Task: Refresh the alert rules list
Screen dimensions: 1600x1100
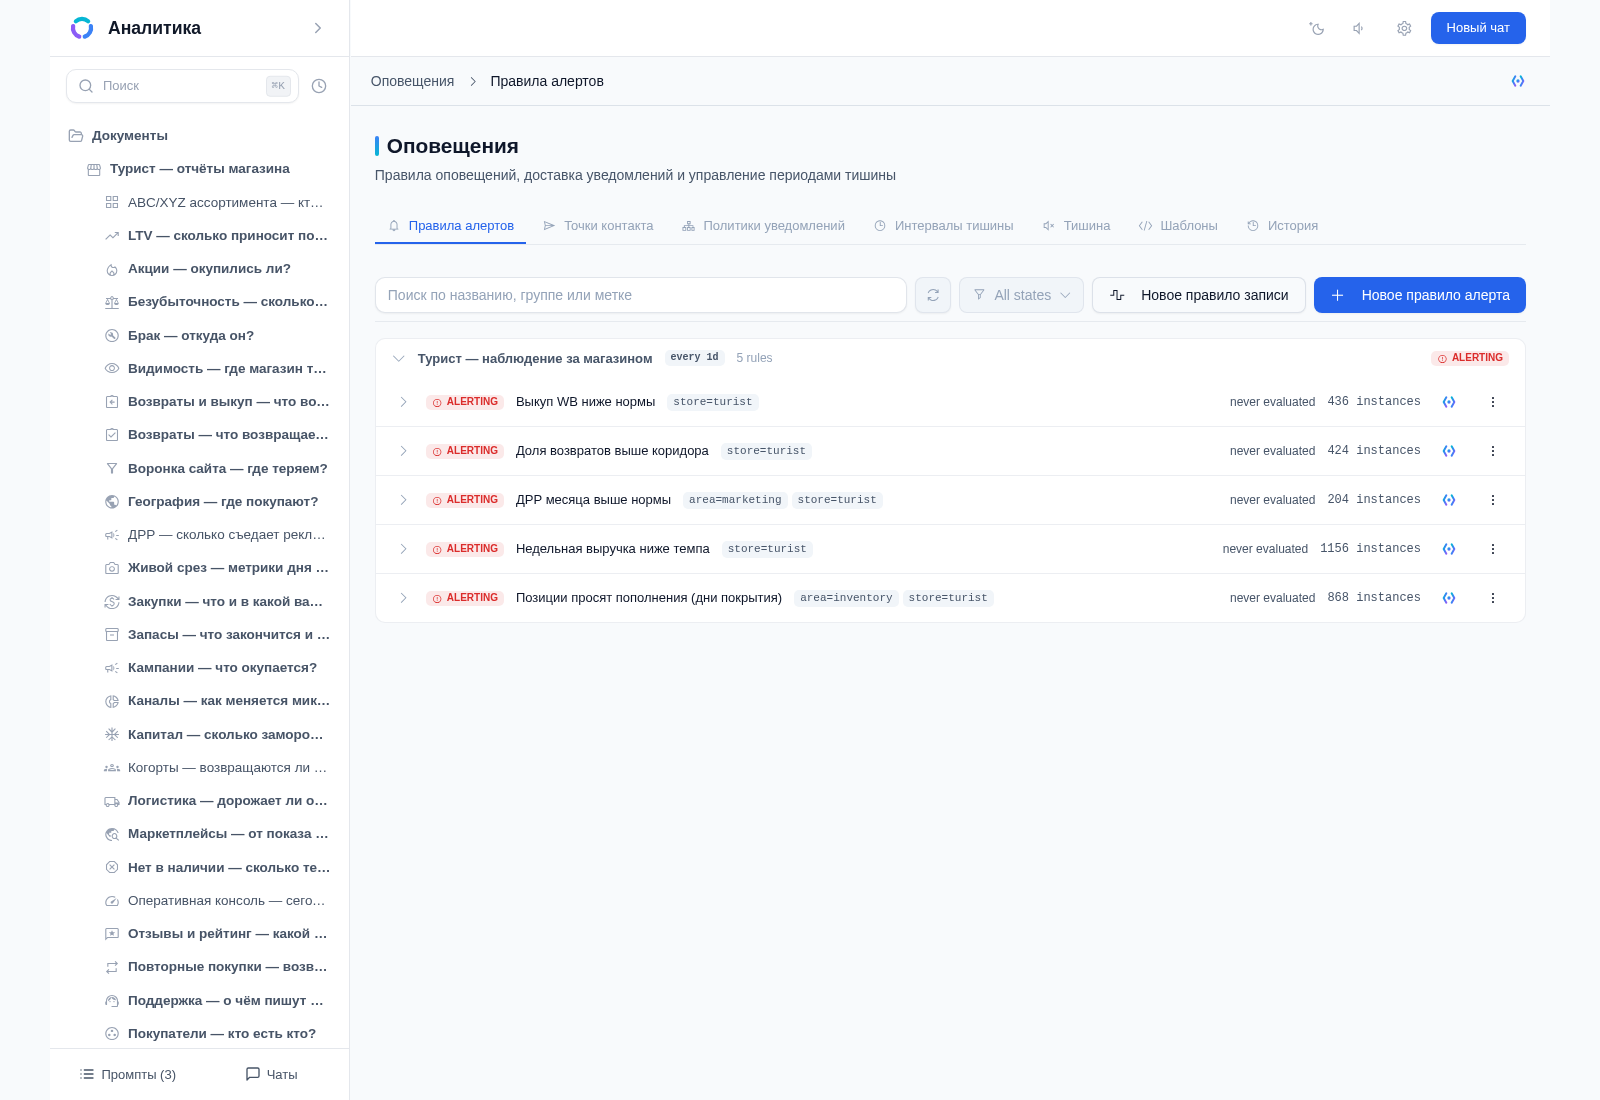Action: 933,295
